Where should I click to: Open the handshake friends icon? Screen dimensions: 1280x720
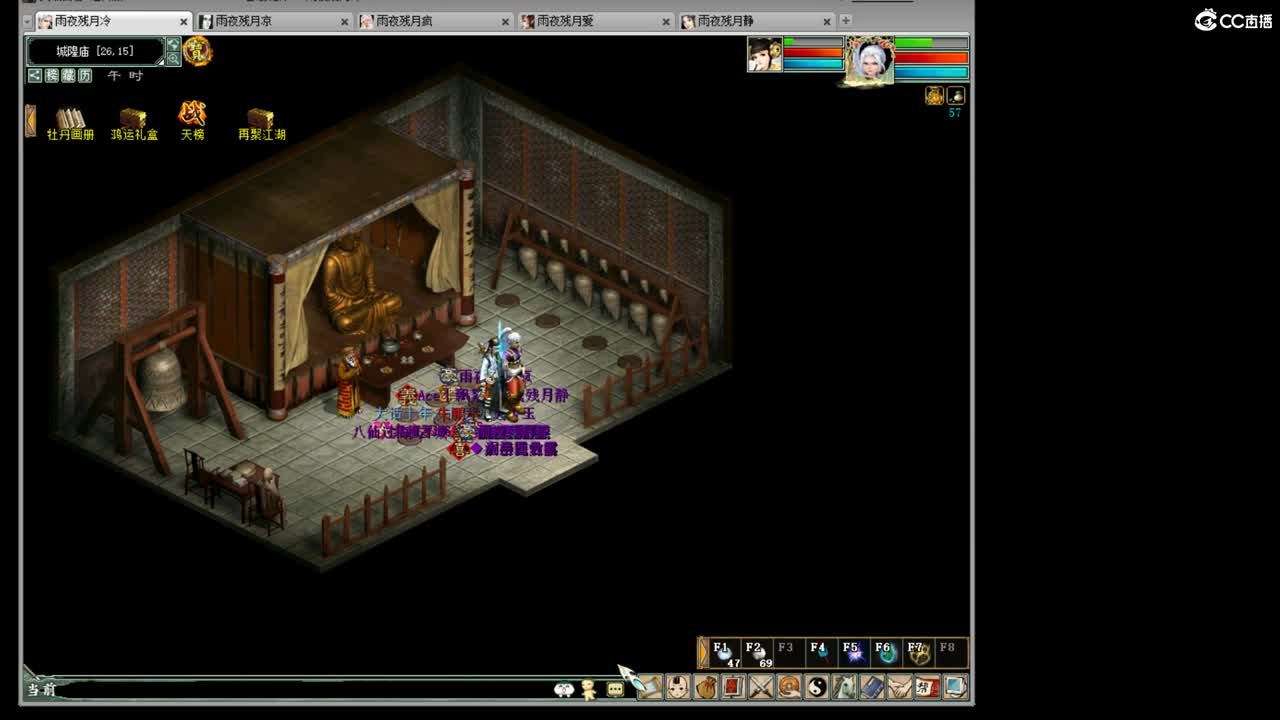click(900, 687)
